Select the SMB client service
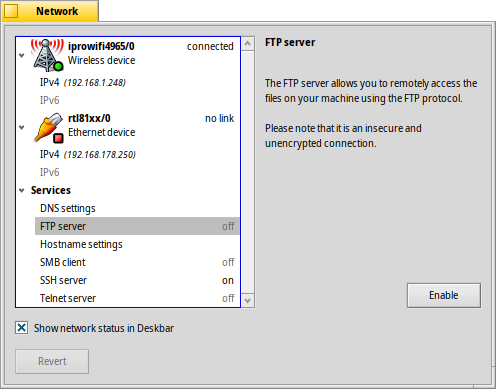496x389 pixels. coord(137,262)
